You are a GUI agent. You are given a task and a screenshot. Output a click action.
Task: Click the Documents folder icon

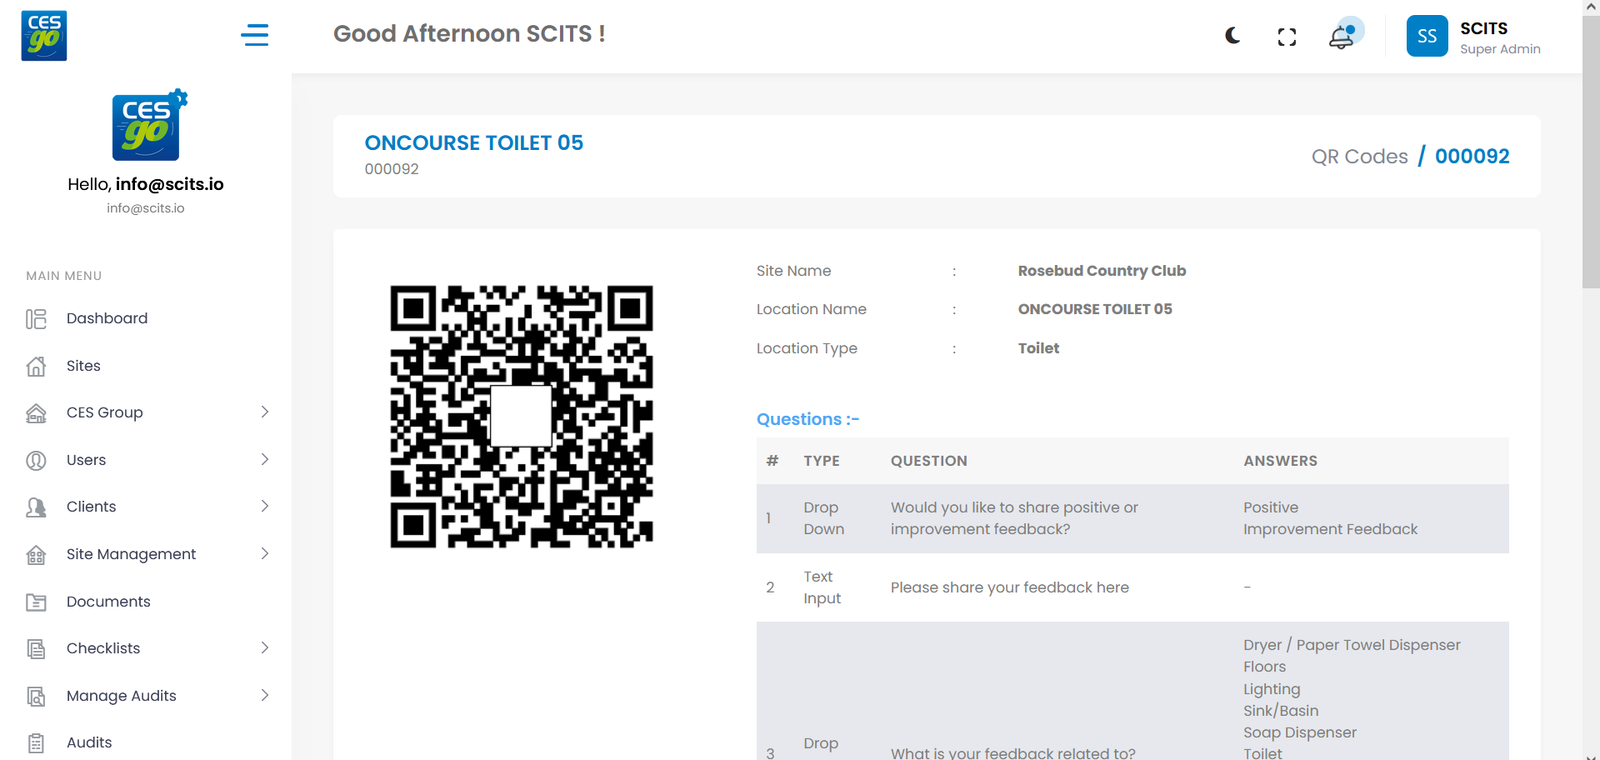click(x=36, y=602)
